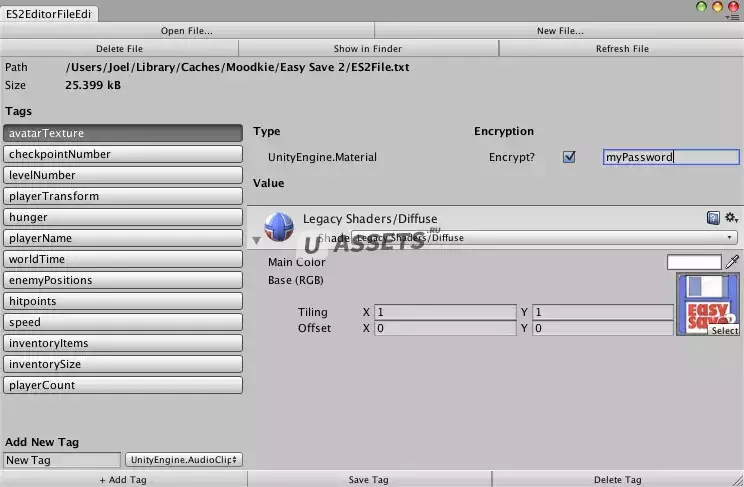Screen dimensions: 744x487
Task: Click the Offset X value field
Action: [445, 328]
